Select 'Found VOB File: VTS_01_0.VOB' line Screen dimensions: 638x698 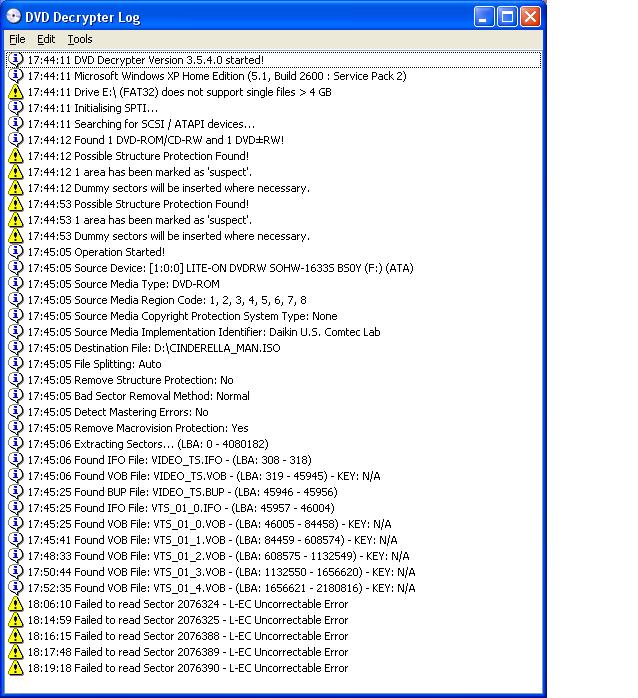209,524
